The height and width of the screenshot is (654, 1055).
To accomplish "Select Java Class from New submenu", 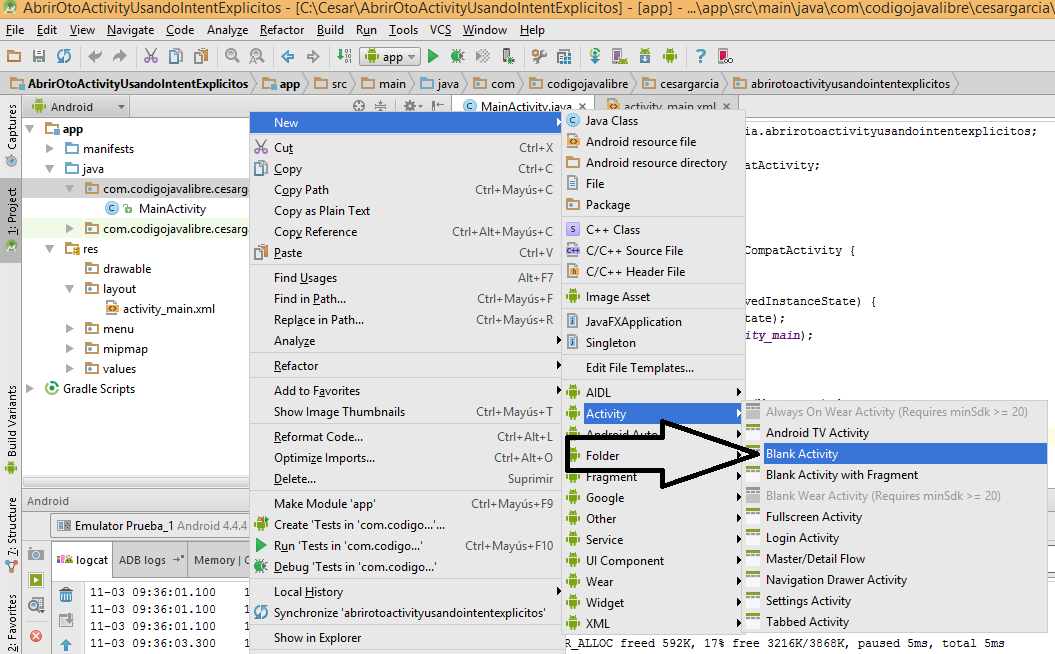I will (x=654, y=121).
